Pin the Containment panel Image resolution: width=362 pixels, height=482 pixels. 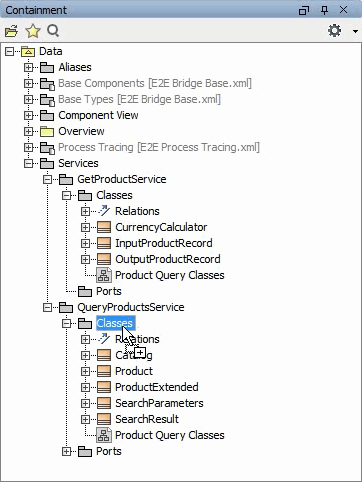(324, 10)
